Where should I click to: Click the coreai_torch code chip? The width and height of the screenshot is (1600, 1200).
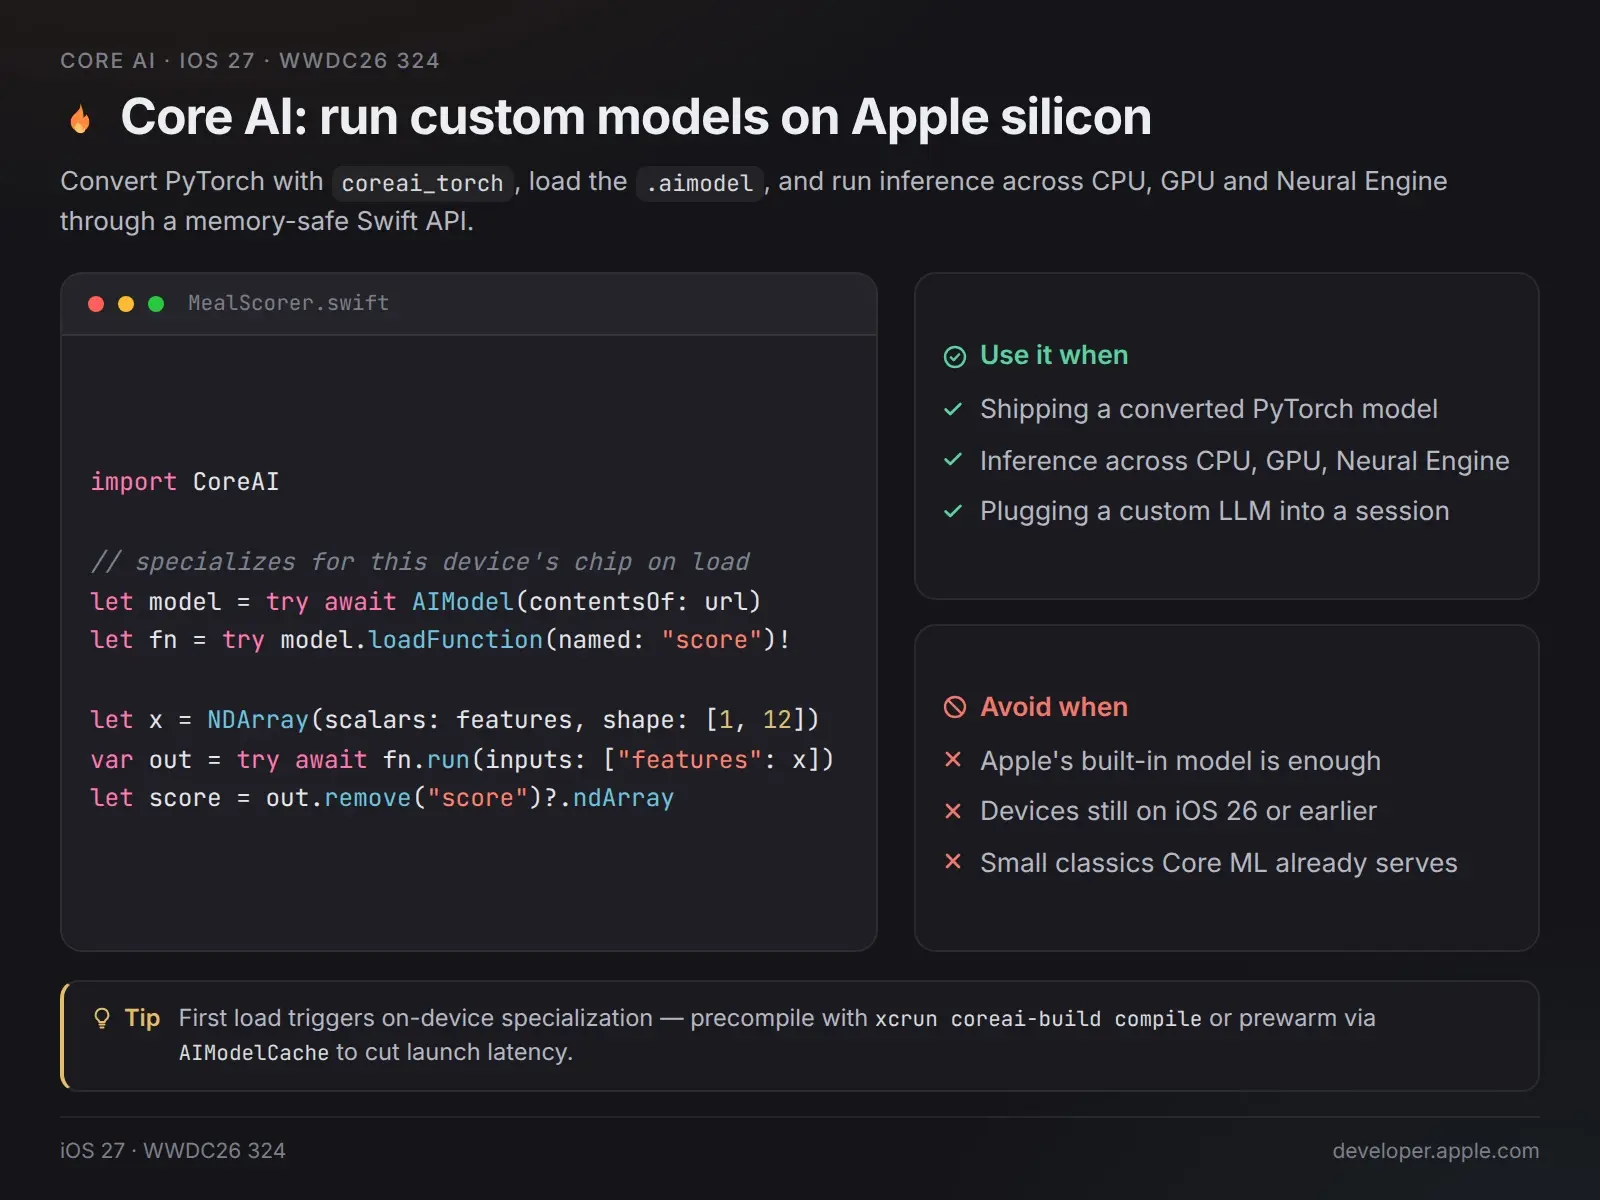pos(422,183)
